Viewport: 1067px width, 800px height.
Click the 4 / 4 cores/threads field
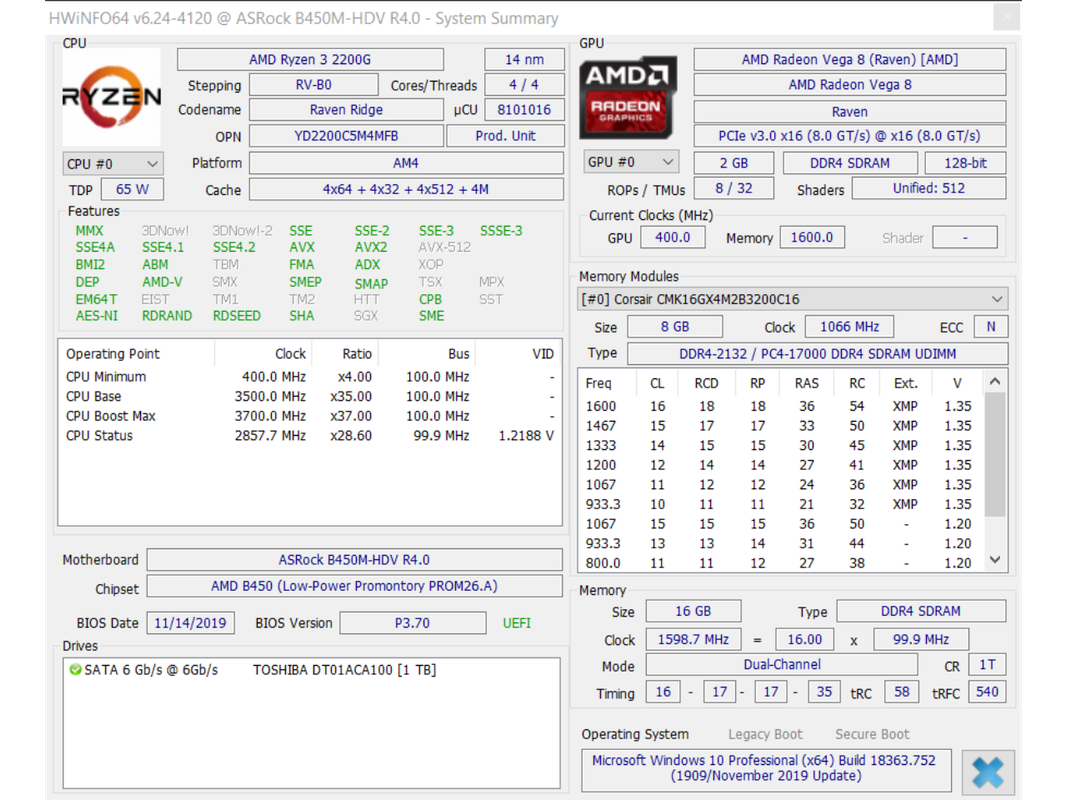(525, 85)
